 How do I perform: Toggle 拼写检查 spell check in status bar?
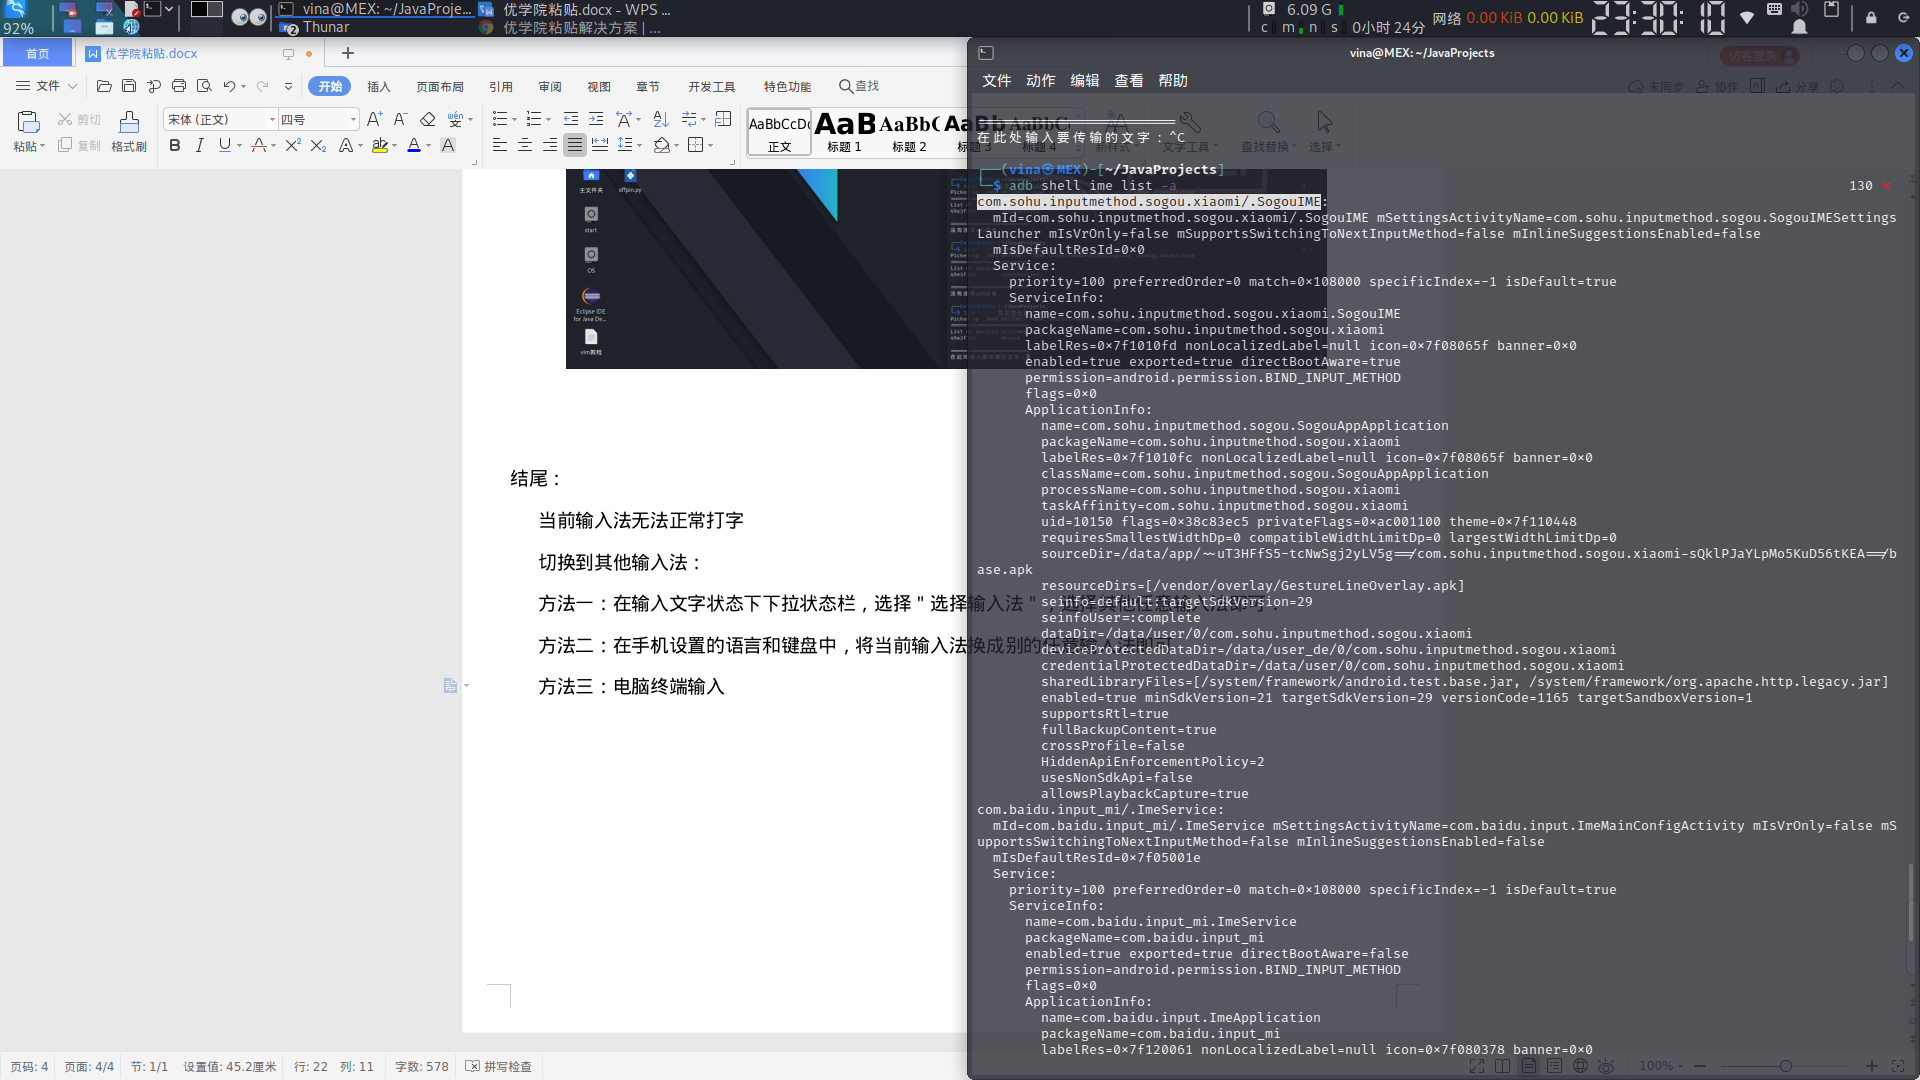point(499,1066)
